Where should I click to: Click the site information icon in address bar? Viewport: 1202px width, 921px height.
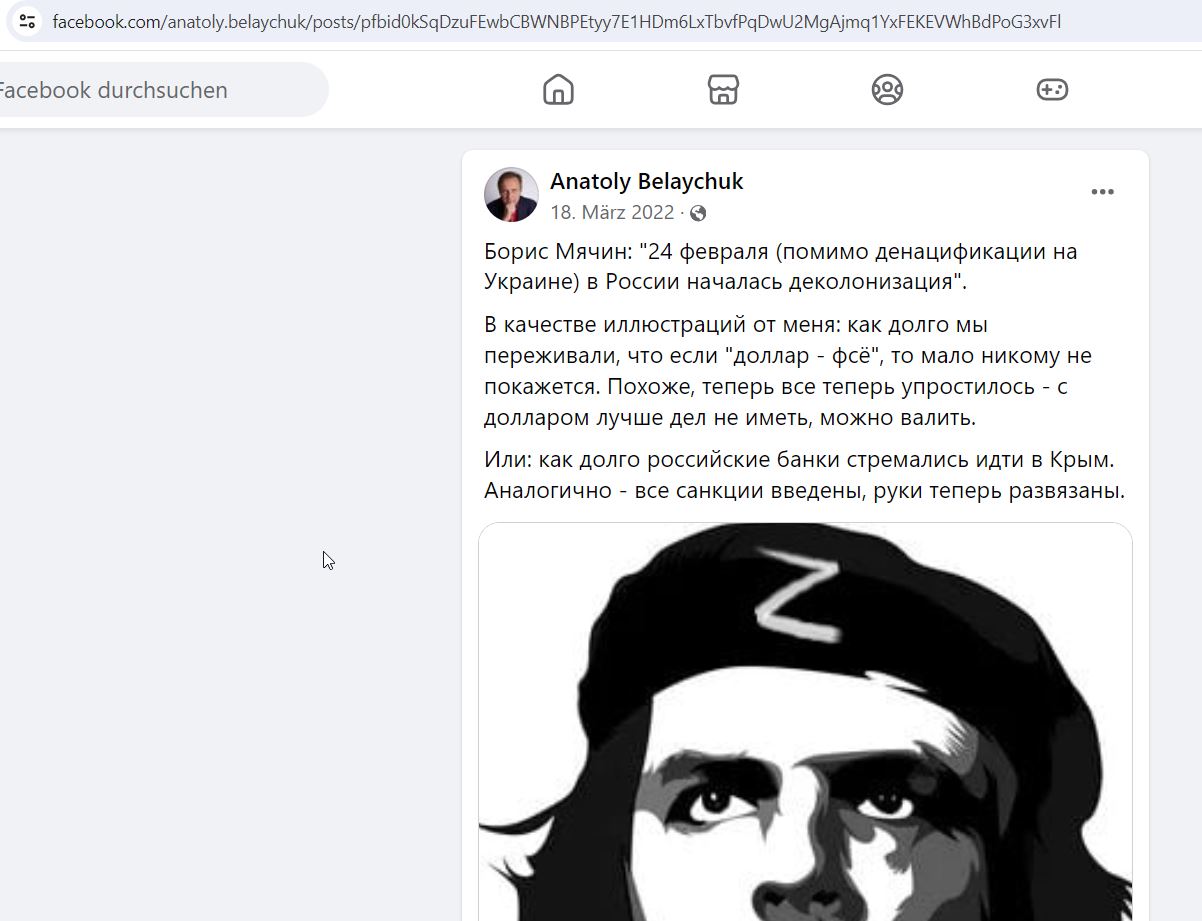coord(27,21)
